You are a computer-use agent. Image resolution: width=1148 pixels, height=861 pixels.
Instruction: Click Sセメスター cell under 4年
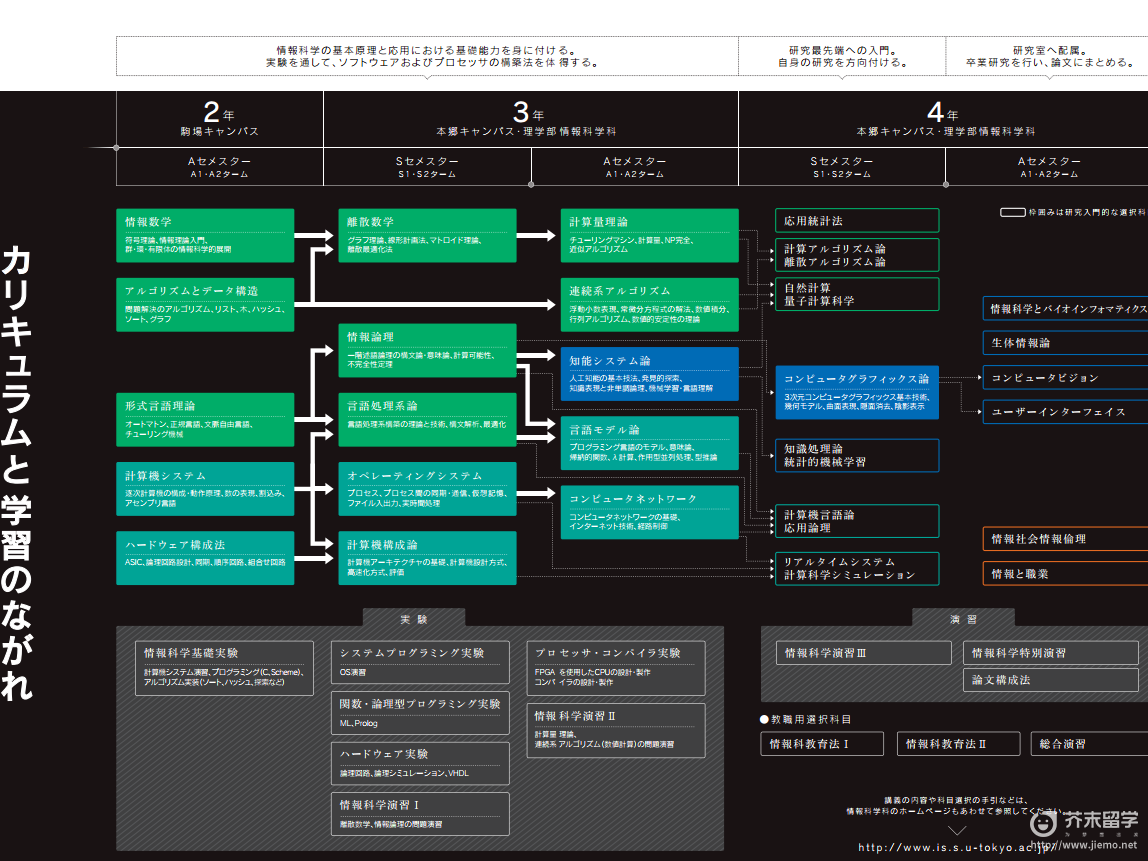click(842, 167)
